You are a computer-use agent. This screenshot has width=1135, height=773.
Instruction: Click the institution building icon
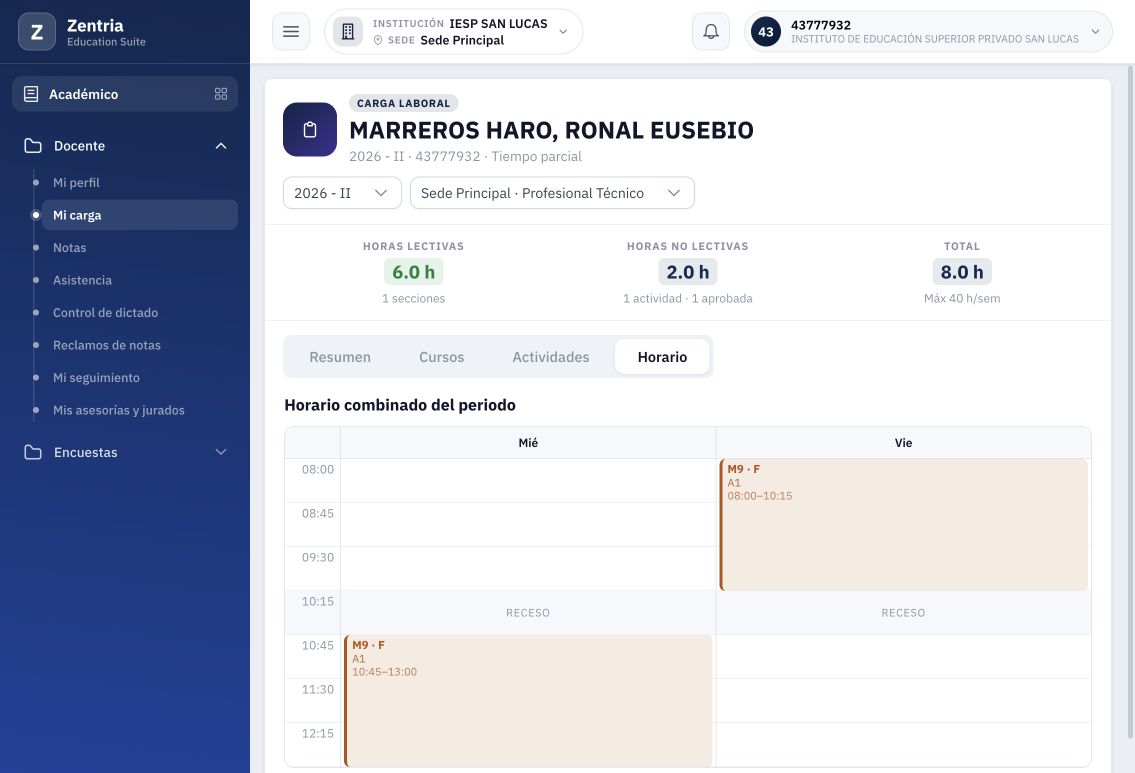tap(347, 32)
